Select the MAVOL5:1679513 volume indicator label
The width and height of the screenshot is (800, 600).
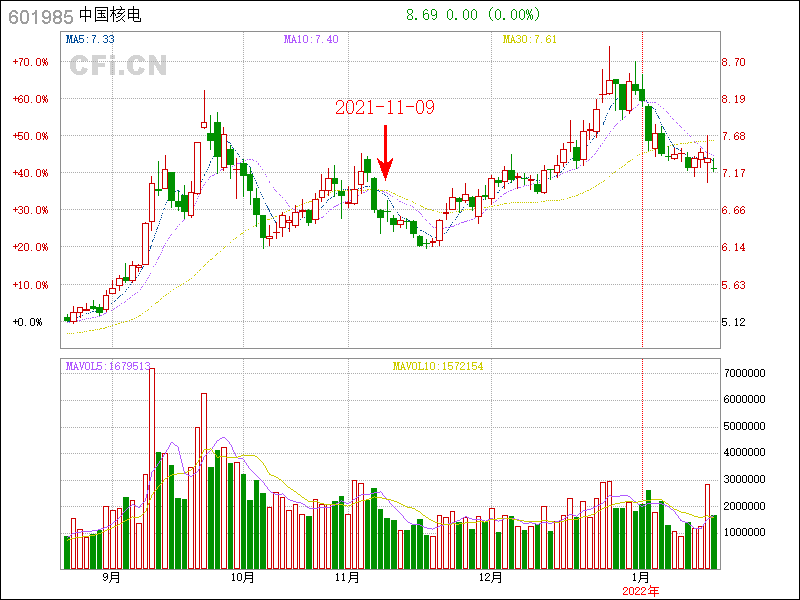tap(107, 367)
